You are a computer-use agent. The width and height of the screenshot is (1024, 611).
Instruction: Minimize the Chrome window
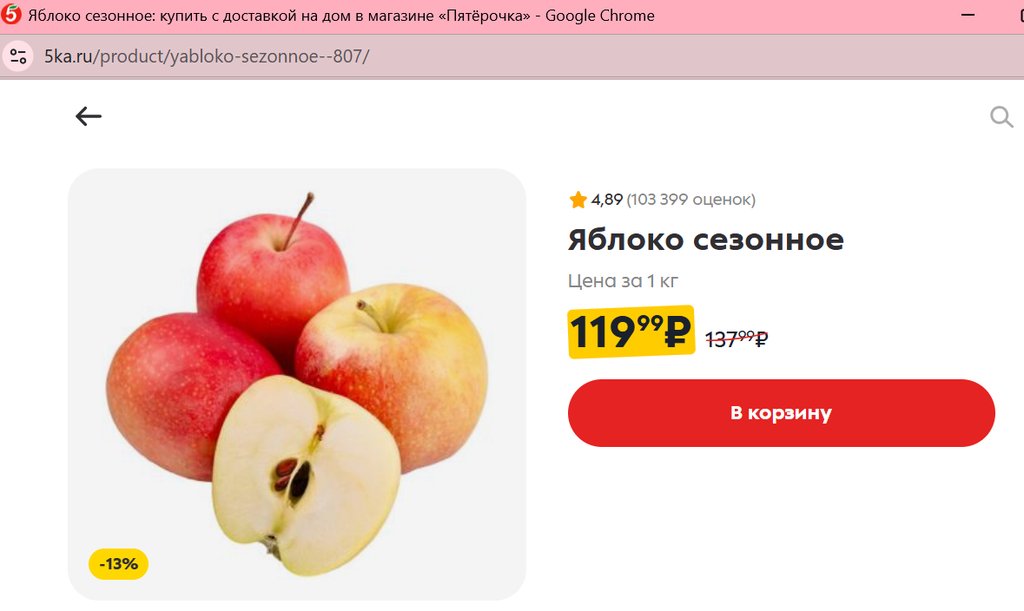[968, 15]
